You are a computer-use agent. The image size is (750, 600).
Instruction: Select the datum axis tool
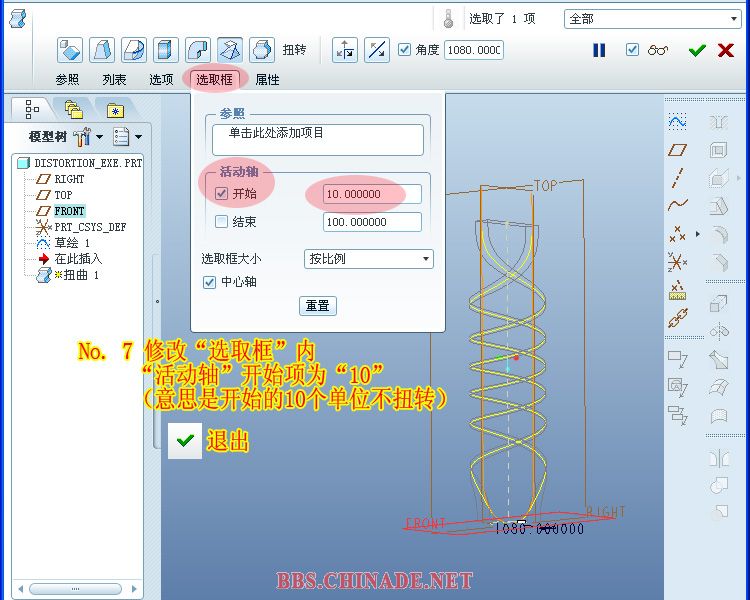point(677,178)
